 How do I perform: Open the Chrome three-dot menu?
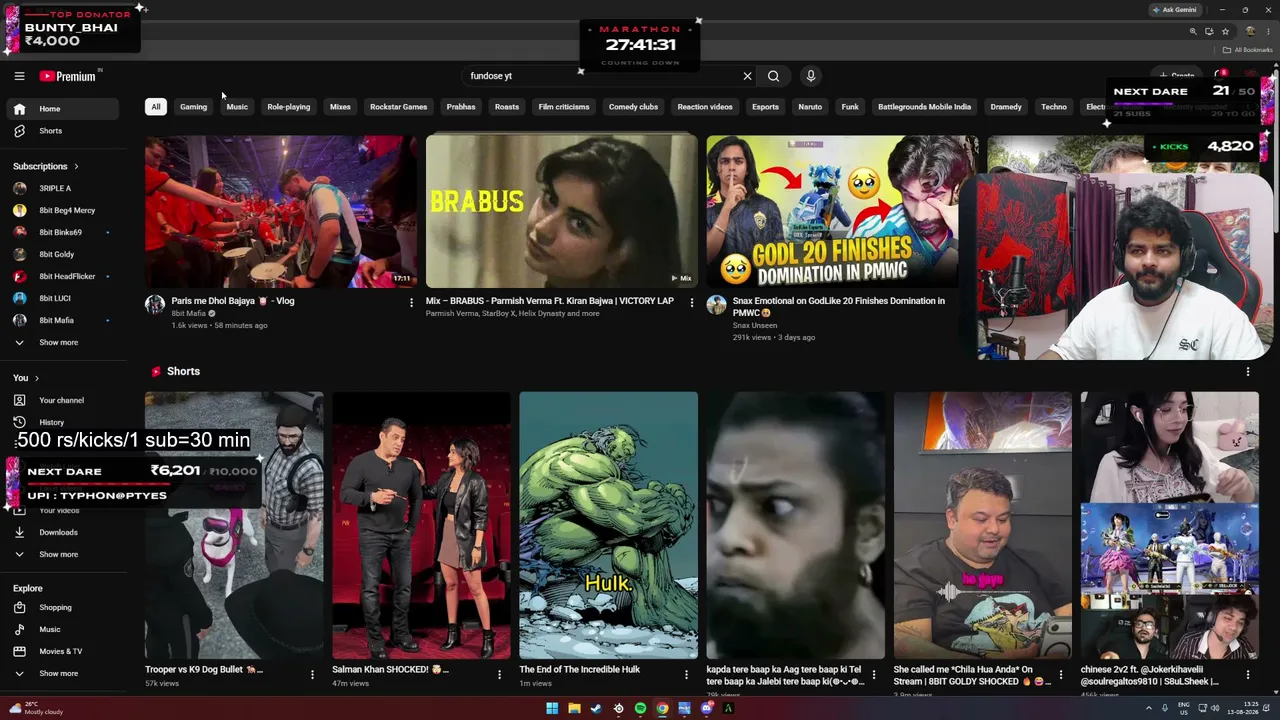pos(1268,31)
